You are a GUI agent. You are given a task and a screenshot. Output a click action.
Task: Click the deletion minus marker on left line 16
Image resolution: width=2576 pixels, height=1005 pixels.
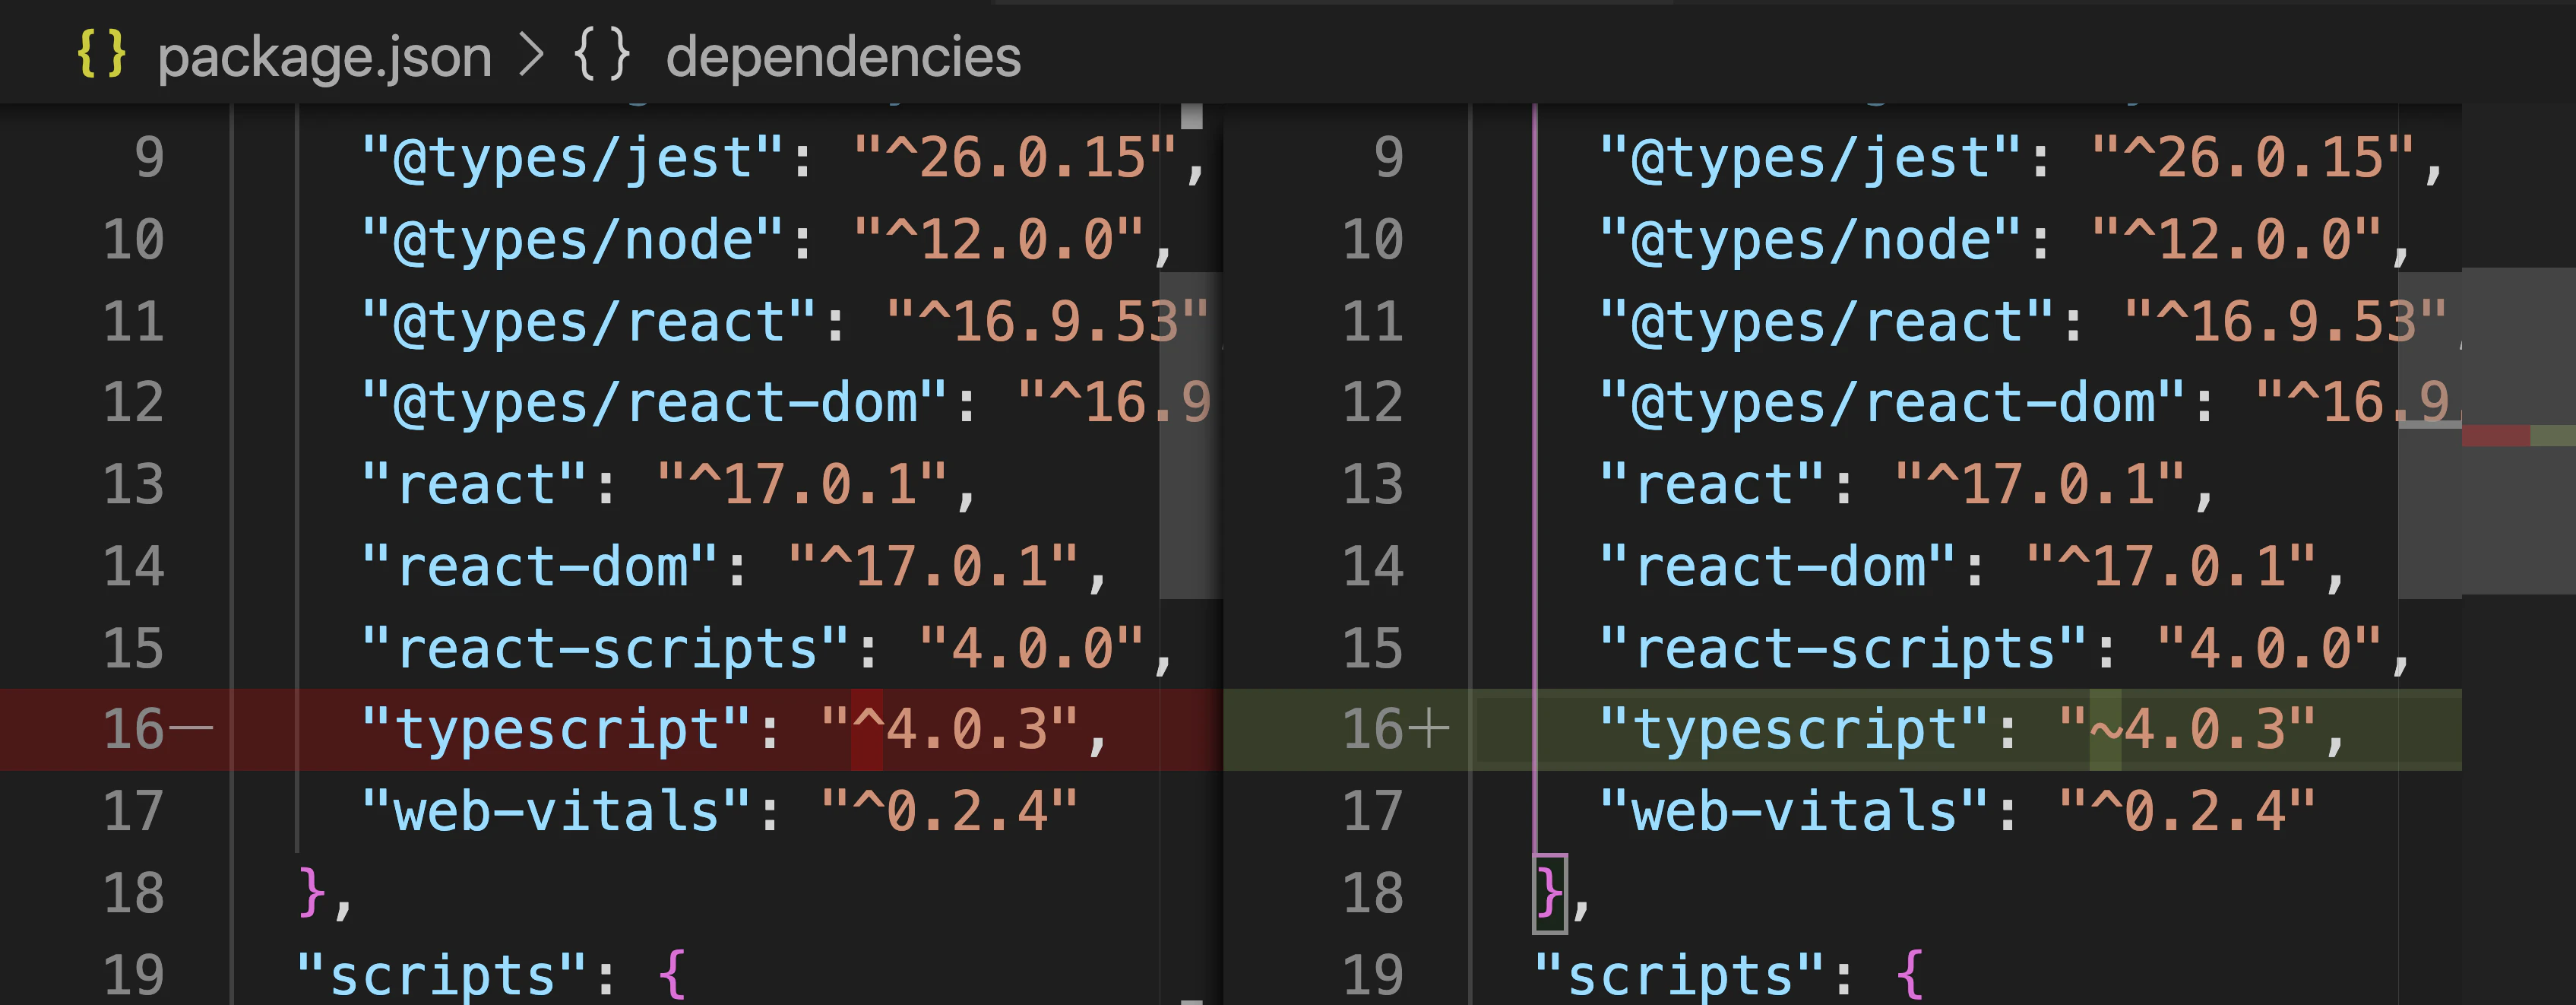click(x=192, y=728)
